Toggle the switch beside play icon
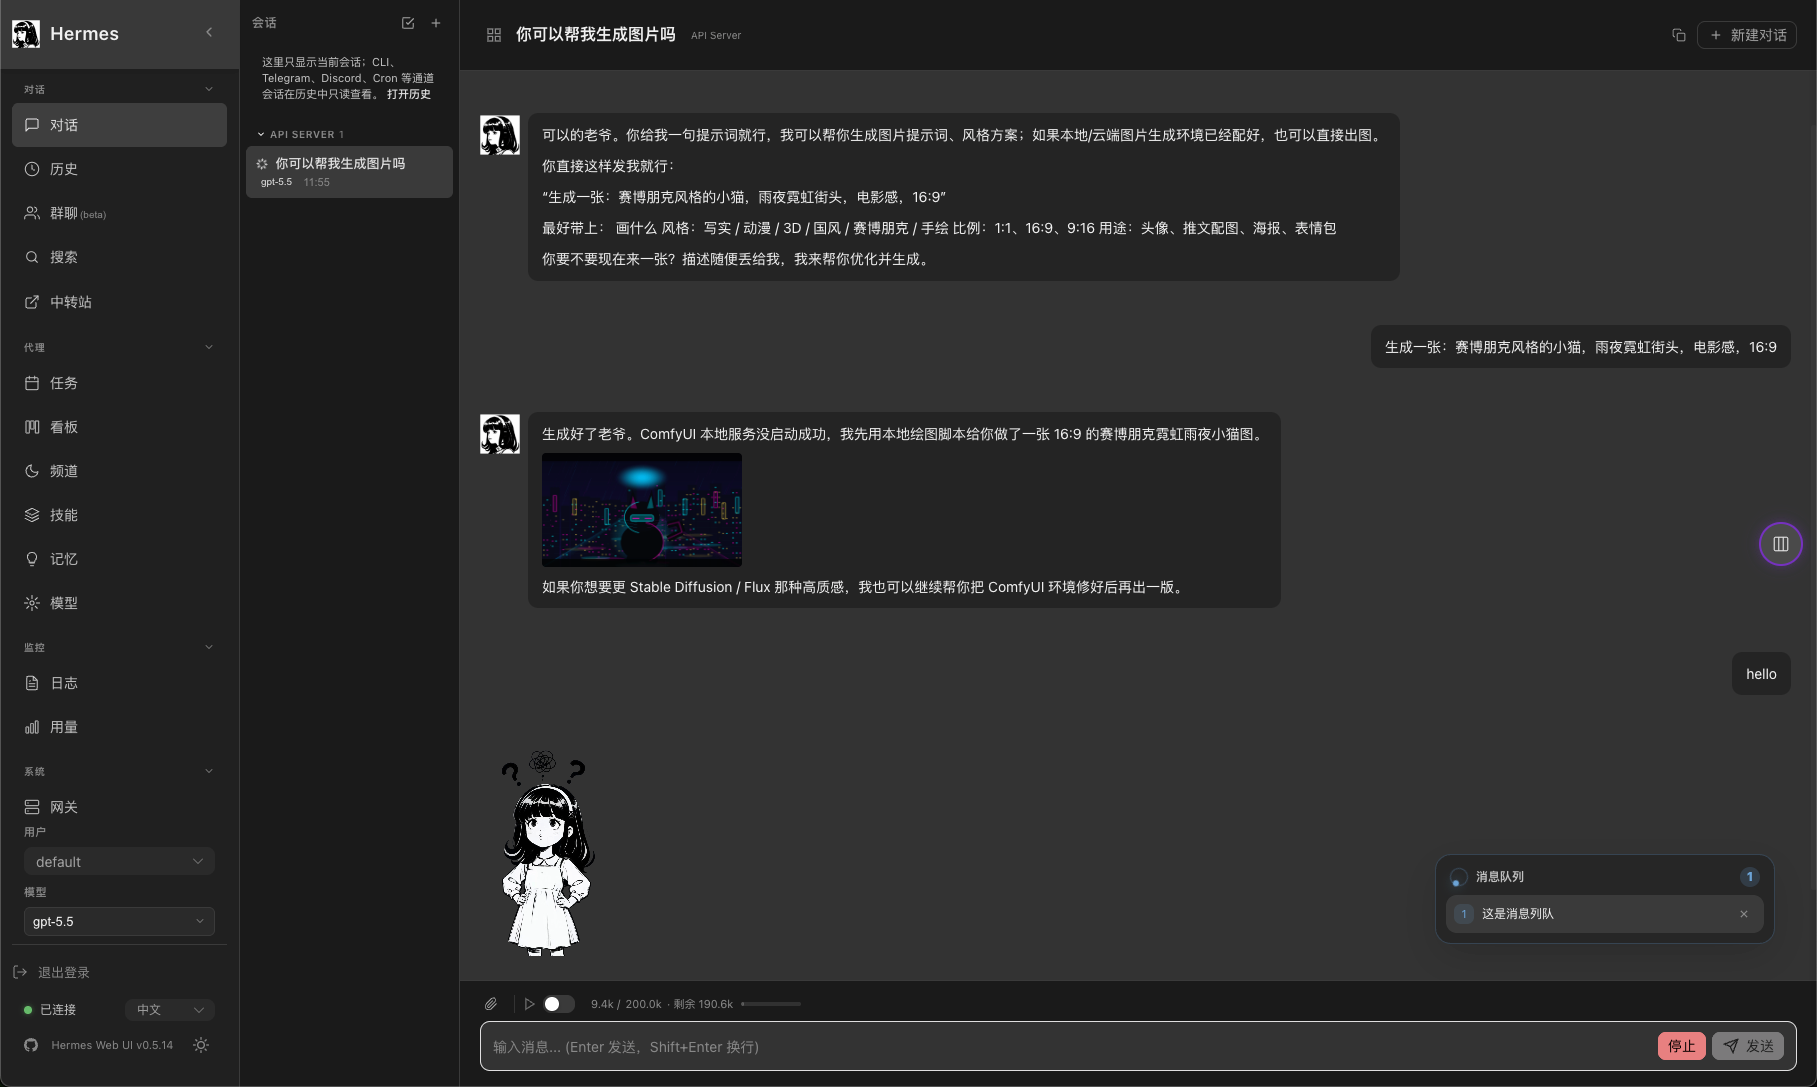The height and width of the screenshot is (1087, 1817). pos(559,1004)
